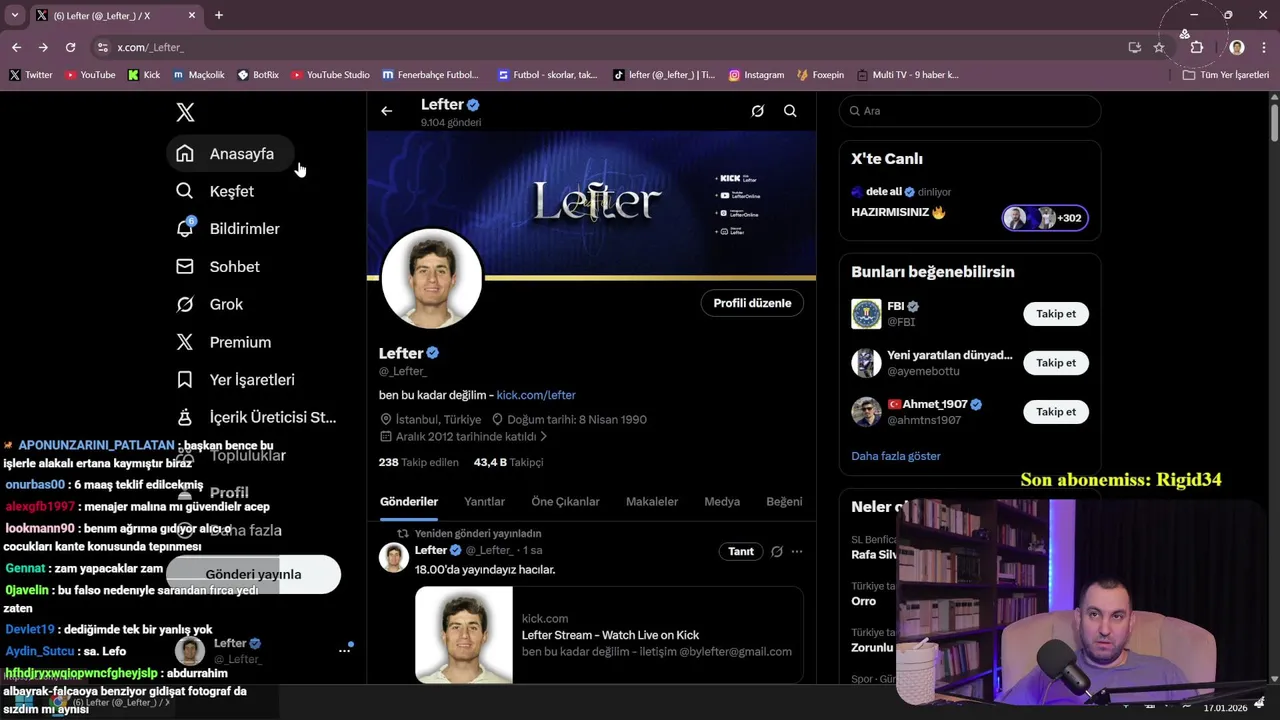This screenshot has height=720, width=1280.
Task: Switch to the Makaleler tab
Action: (x=652, y=502)
